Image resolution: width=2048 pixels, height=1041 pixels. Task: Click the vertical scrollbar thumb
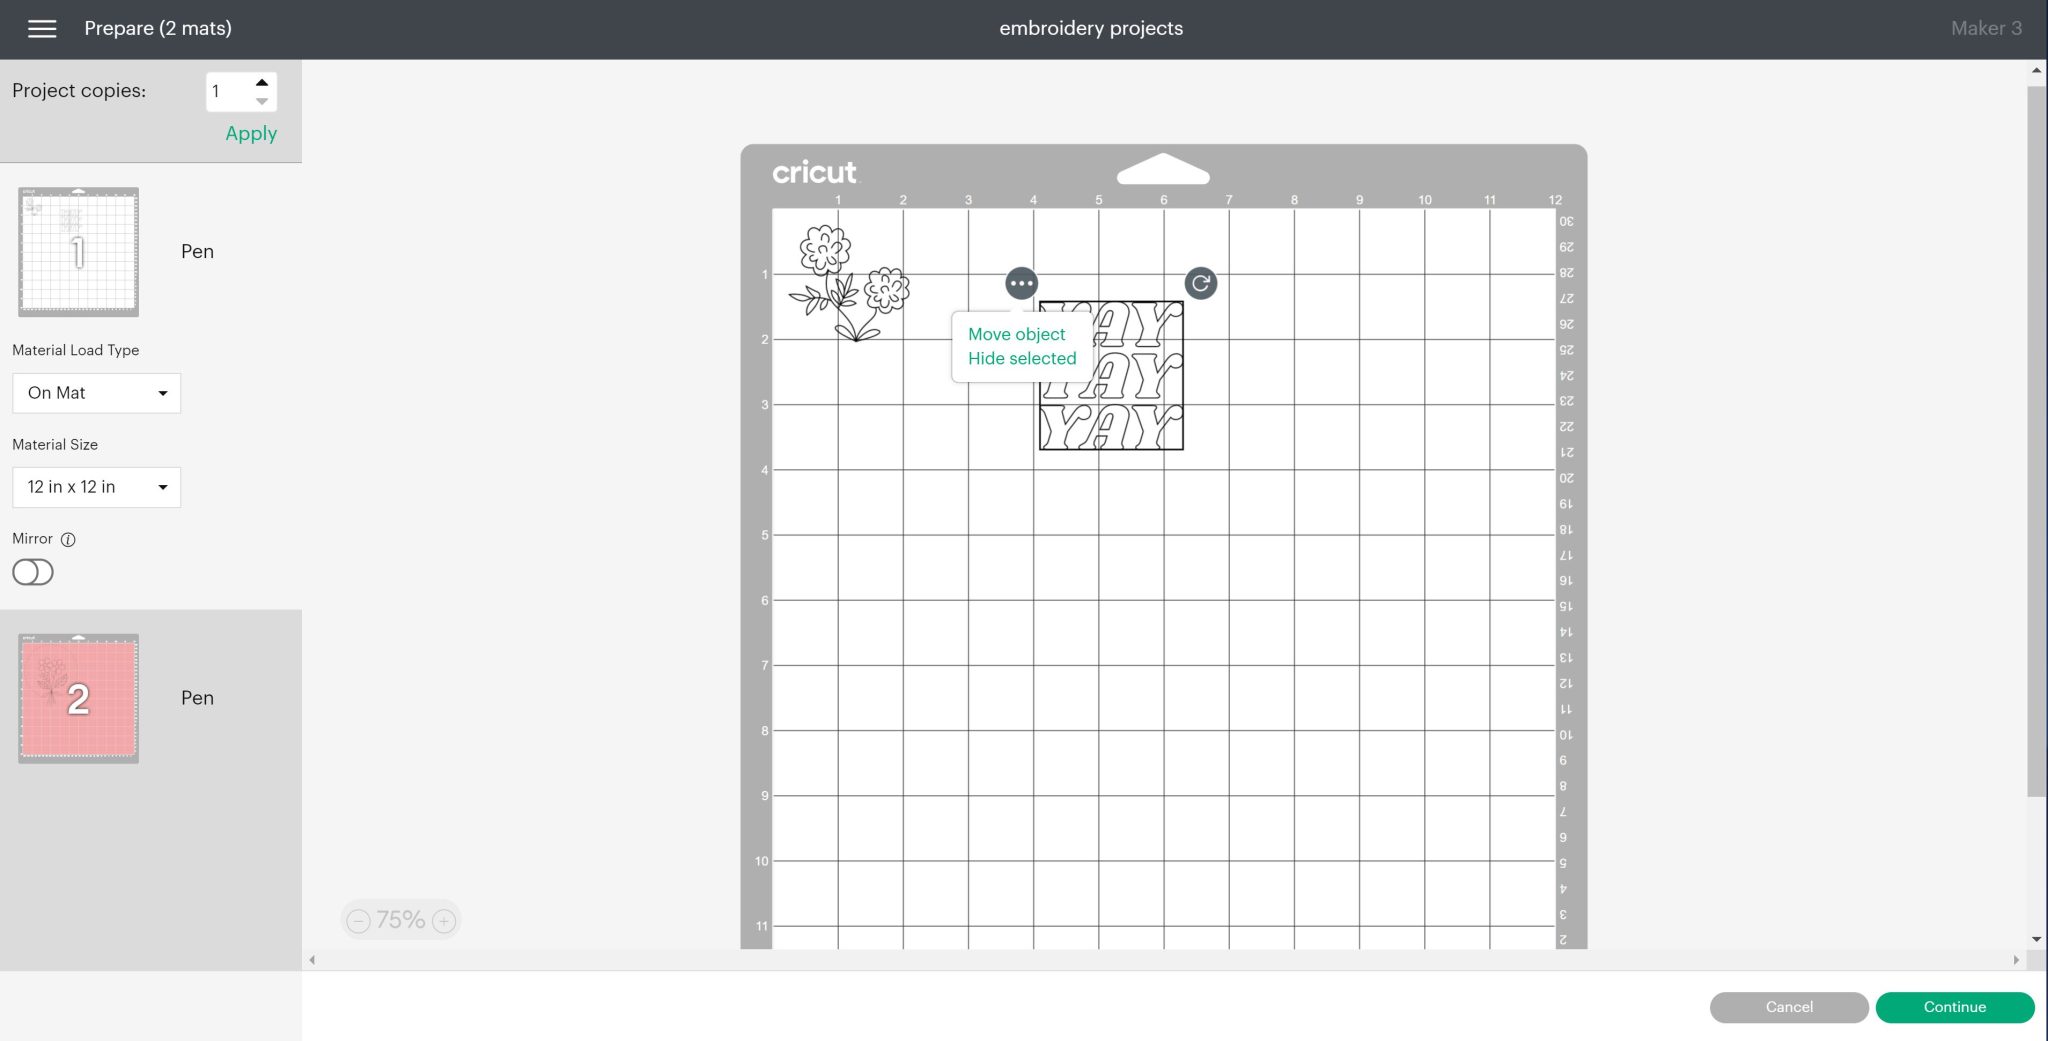click(x=2037, y=440)
